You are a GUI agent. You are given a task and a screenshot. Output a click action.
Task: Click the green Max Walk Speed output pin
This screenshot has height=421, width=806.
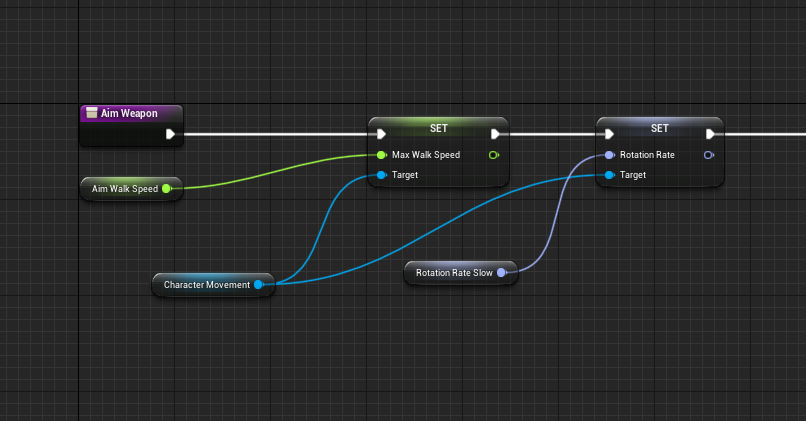point(494,155)
